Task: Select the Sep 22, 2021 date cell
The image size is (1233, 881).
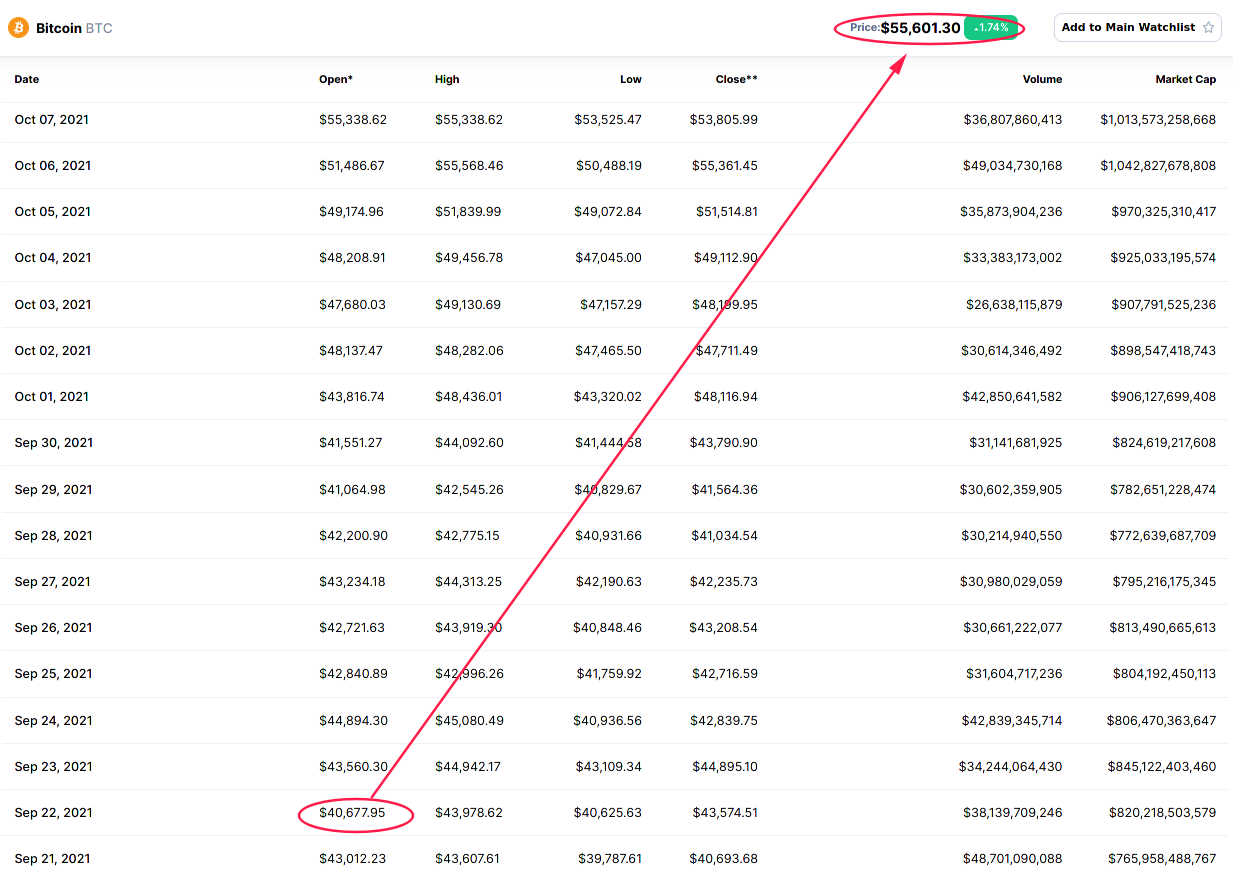Action: click(54, 812)
